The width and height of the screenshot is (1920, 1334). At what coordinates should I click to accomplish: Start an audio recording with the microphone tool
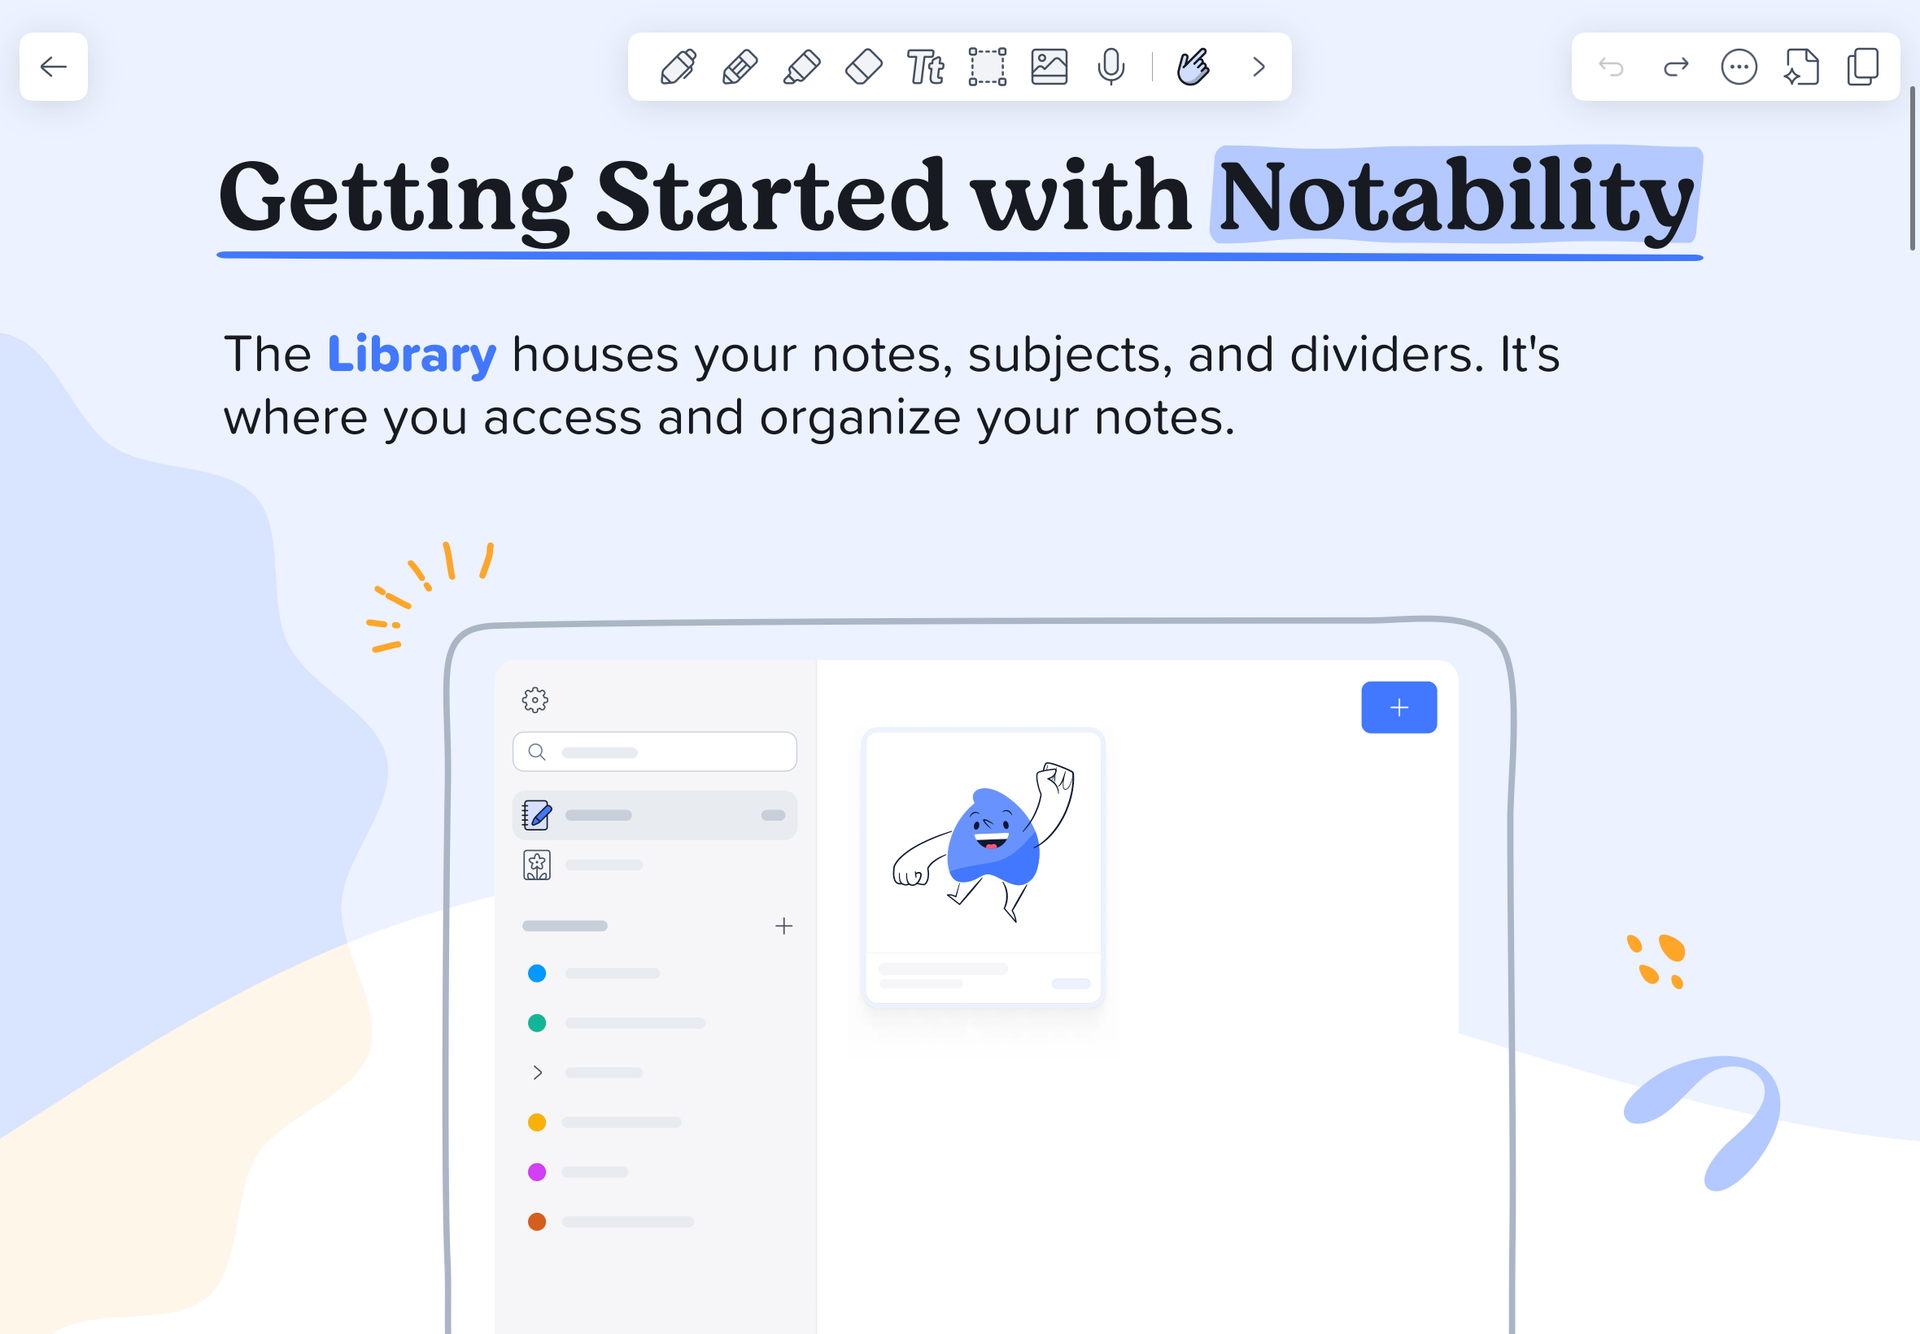(x=1112, y=67)
